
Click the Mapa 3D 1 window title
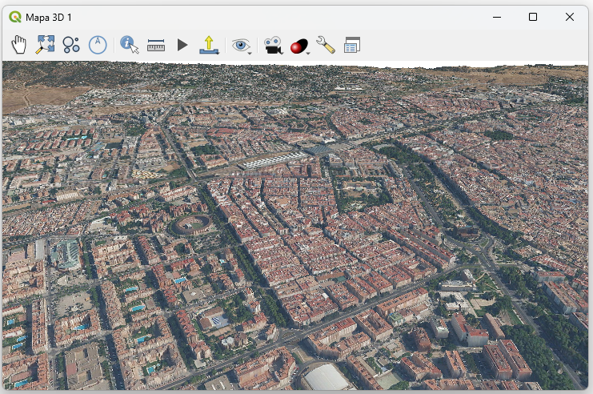click(48, 17)
